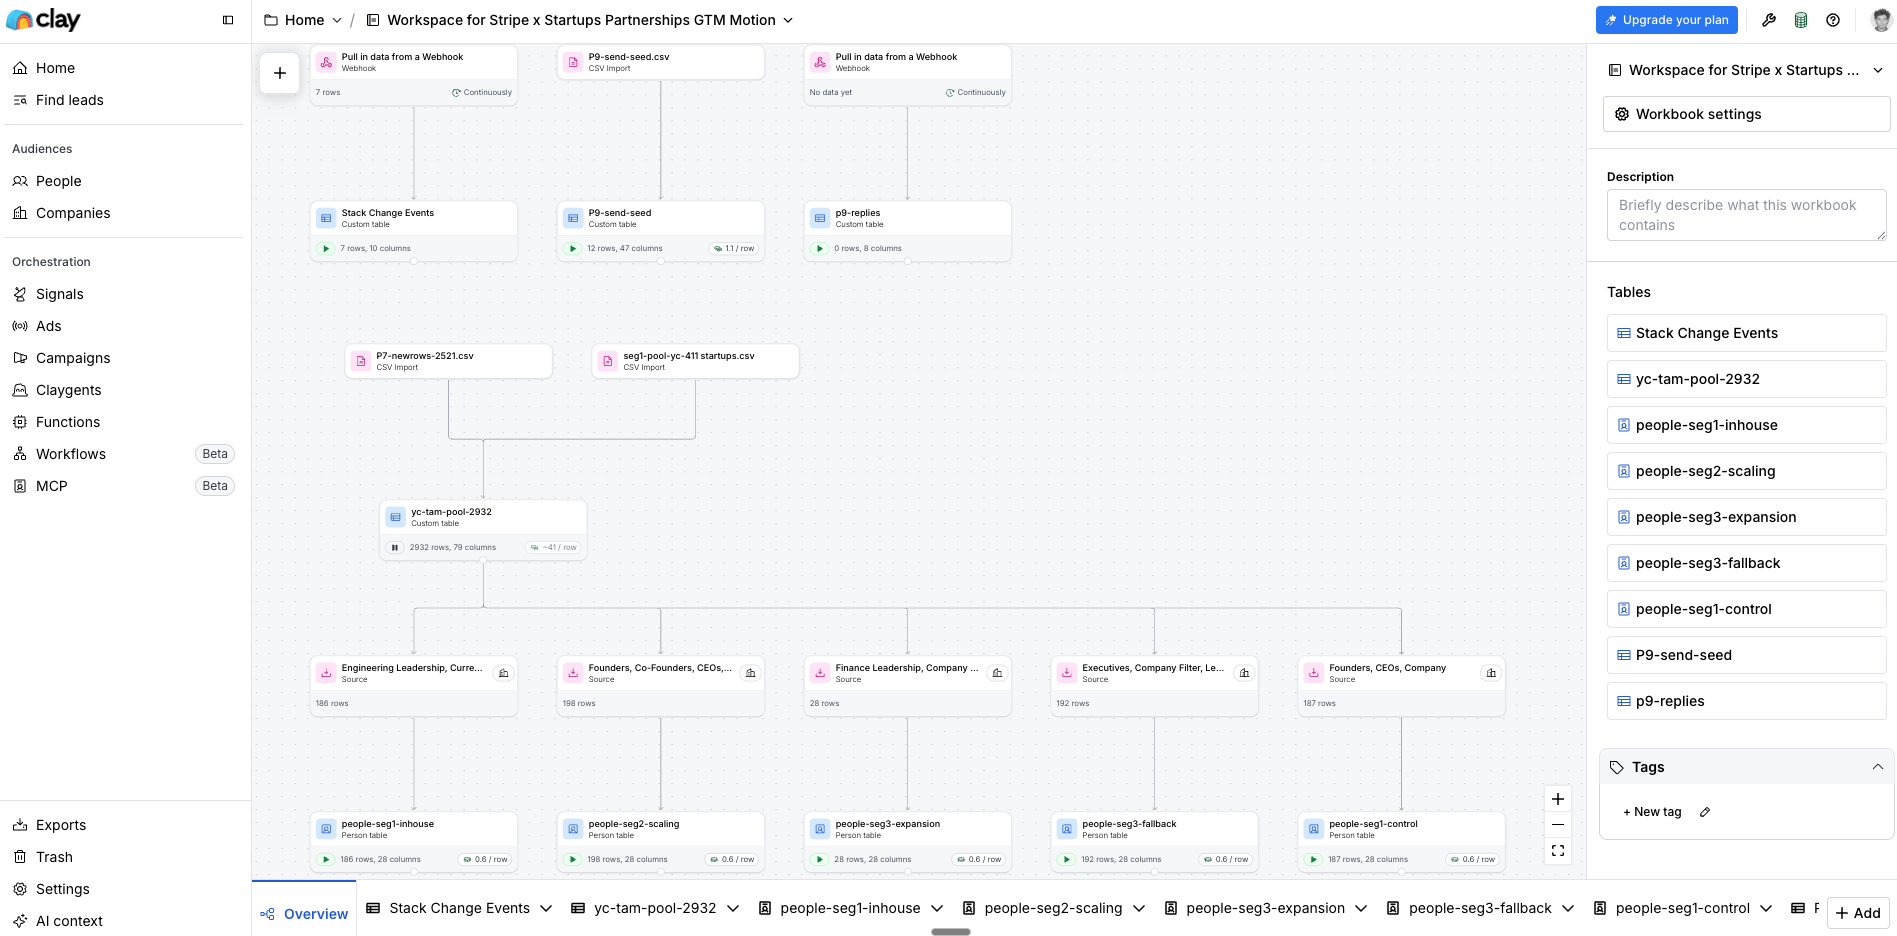Fit canvas to screen icon
Viewport: 1897px width, 936px height.
pyautogui.click(x=1558, y=851)
